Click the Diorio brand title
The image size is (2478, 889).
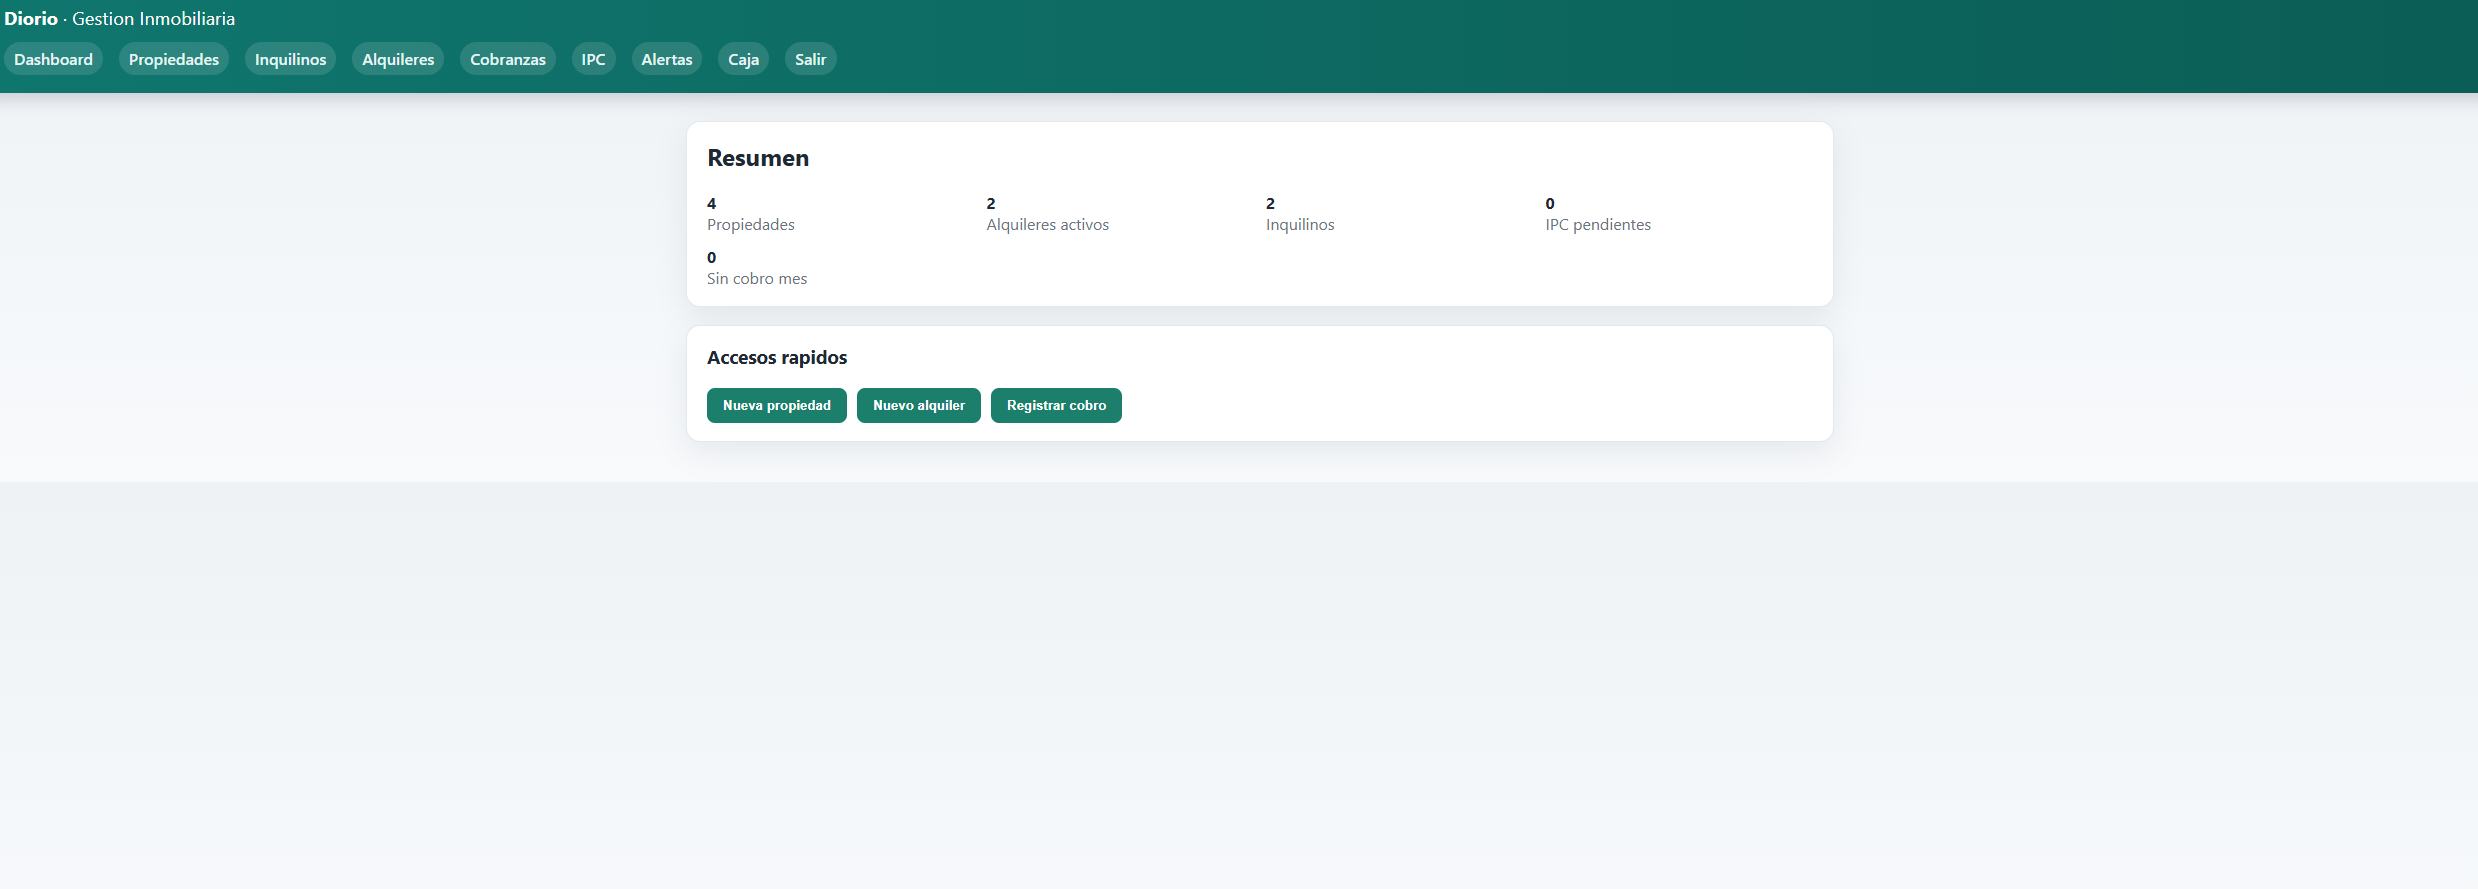point(31,19)
